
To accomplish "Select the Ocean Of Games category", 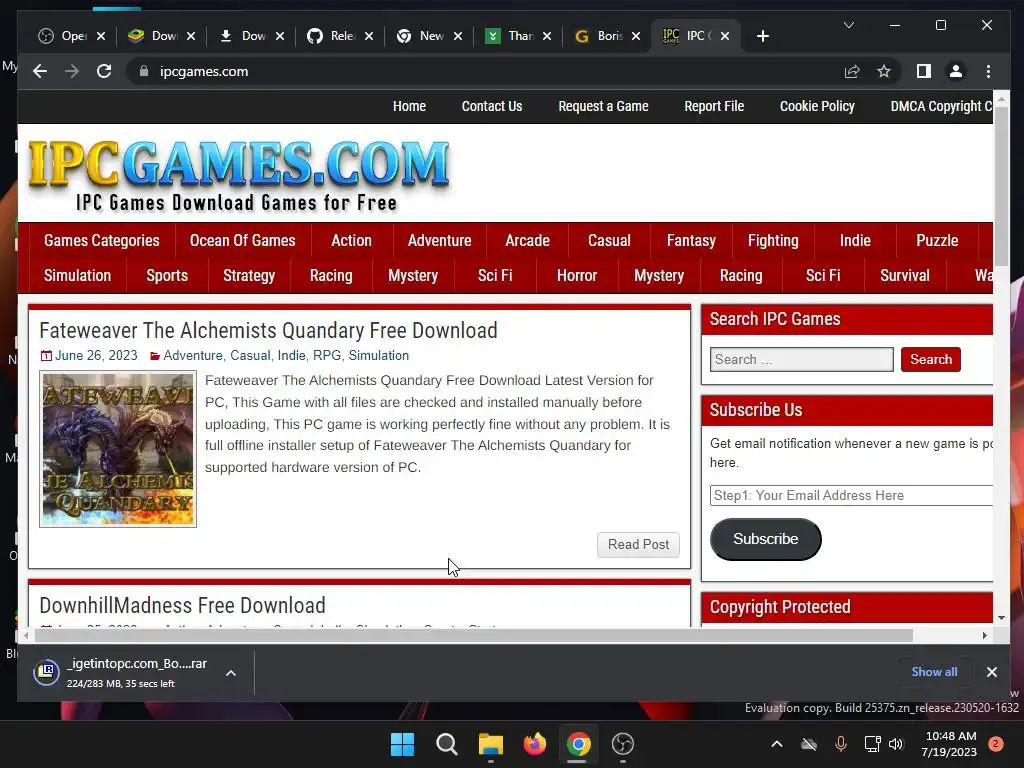I will (x=242, y=240).
